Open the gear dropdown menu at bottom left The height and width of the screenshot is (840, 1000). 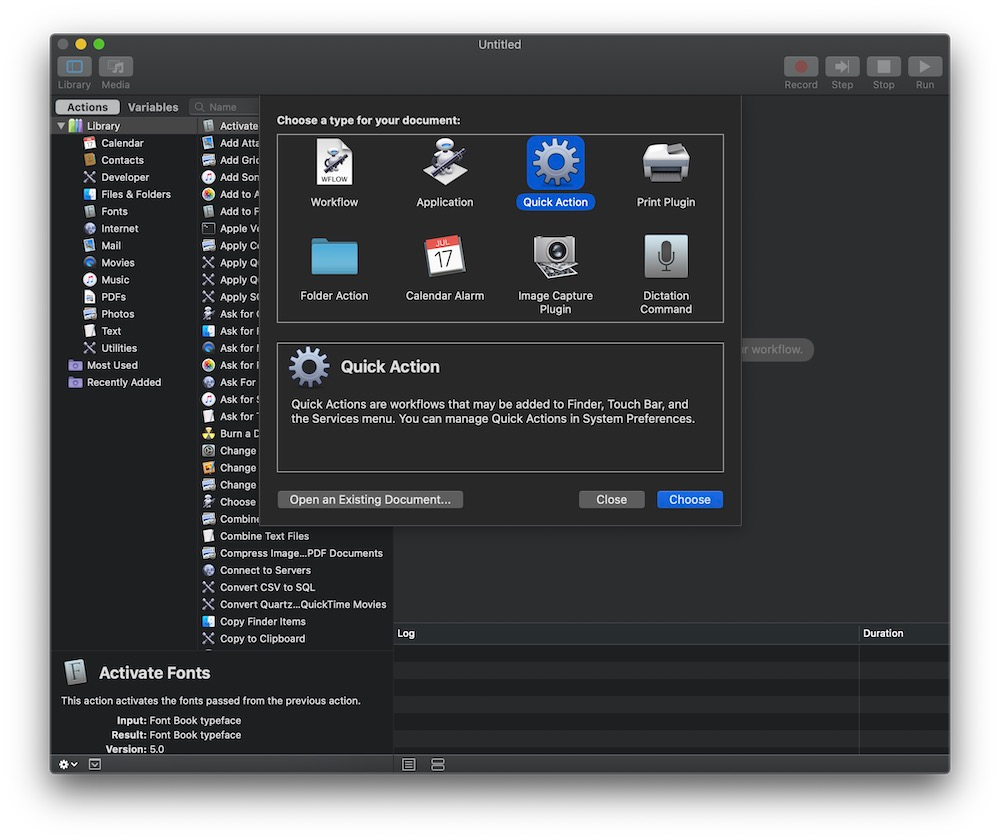click(68, 764)
